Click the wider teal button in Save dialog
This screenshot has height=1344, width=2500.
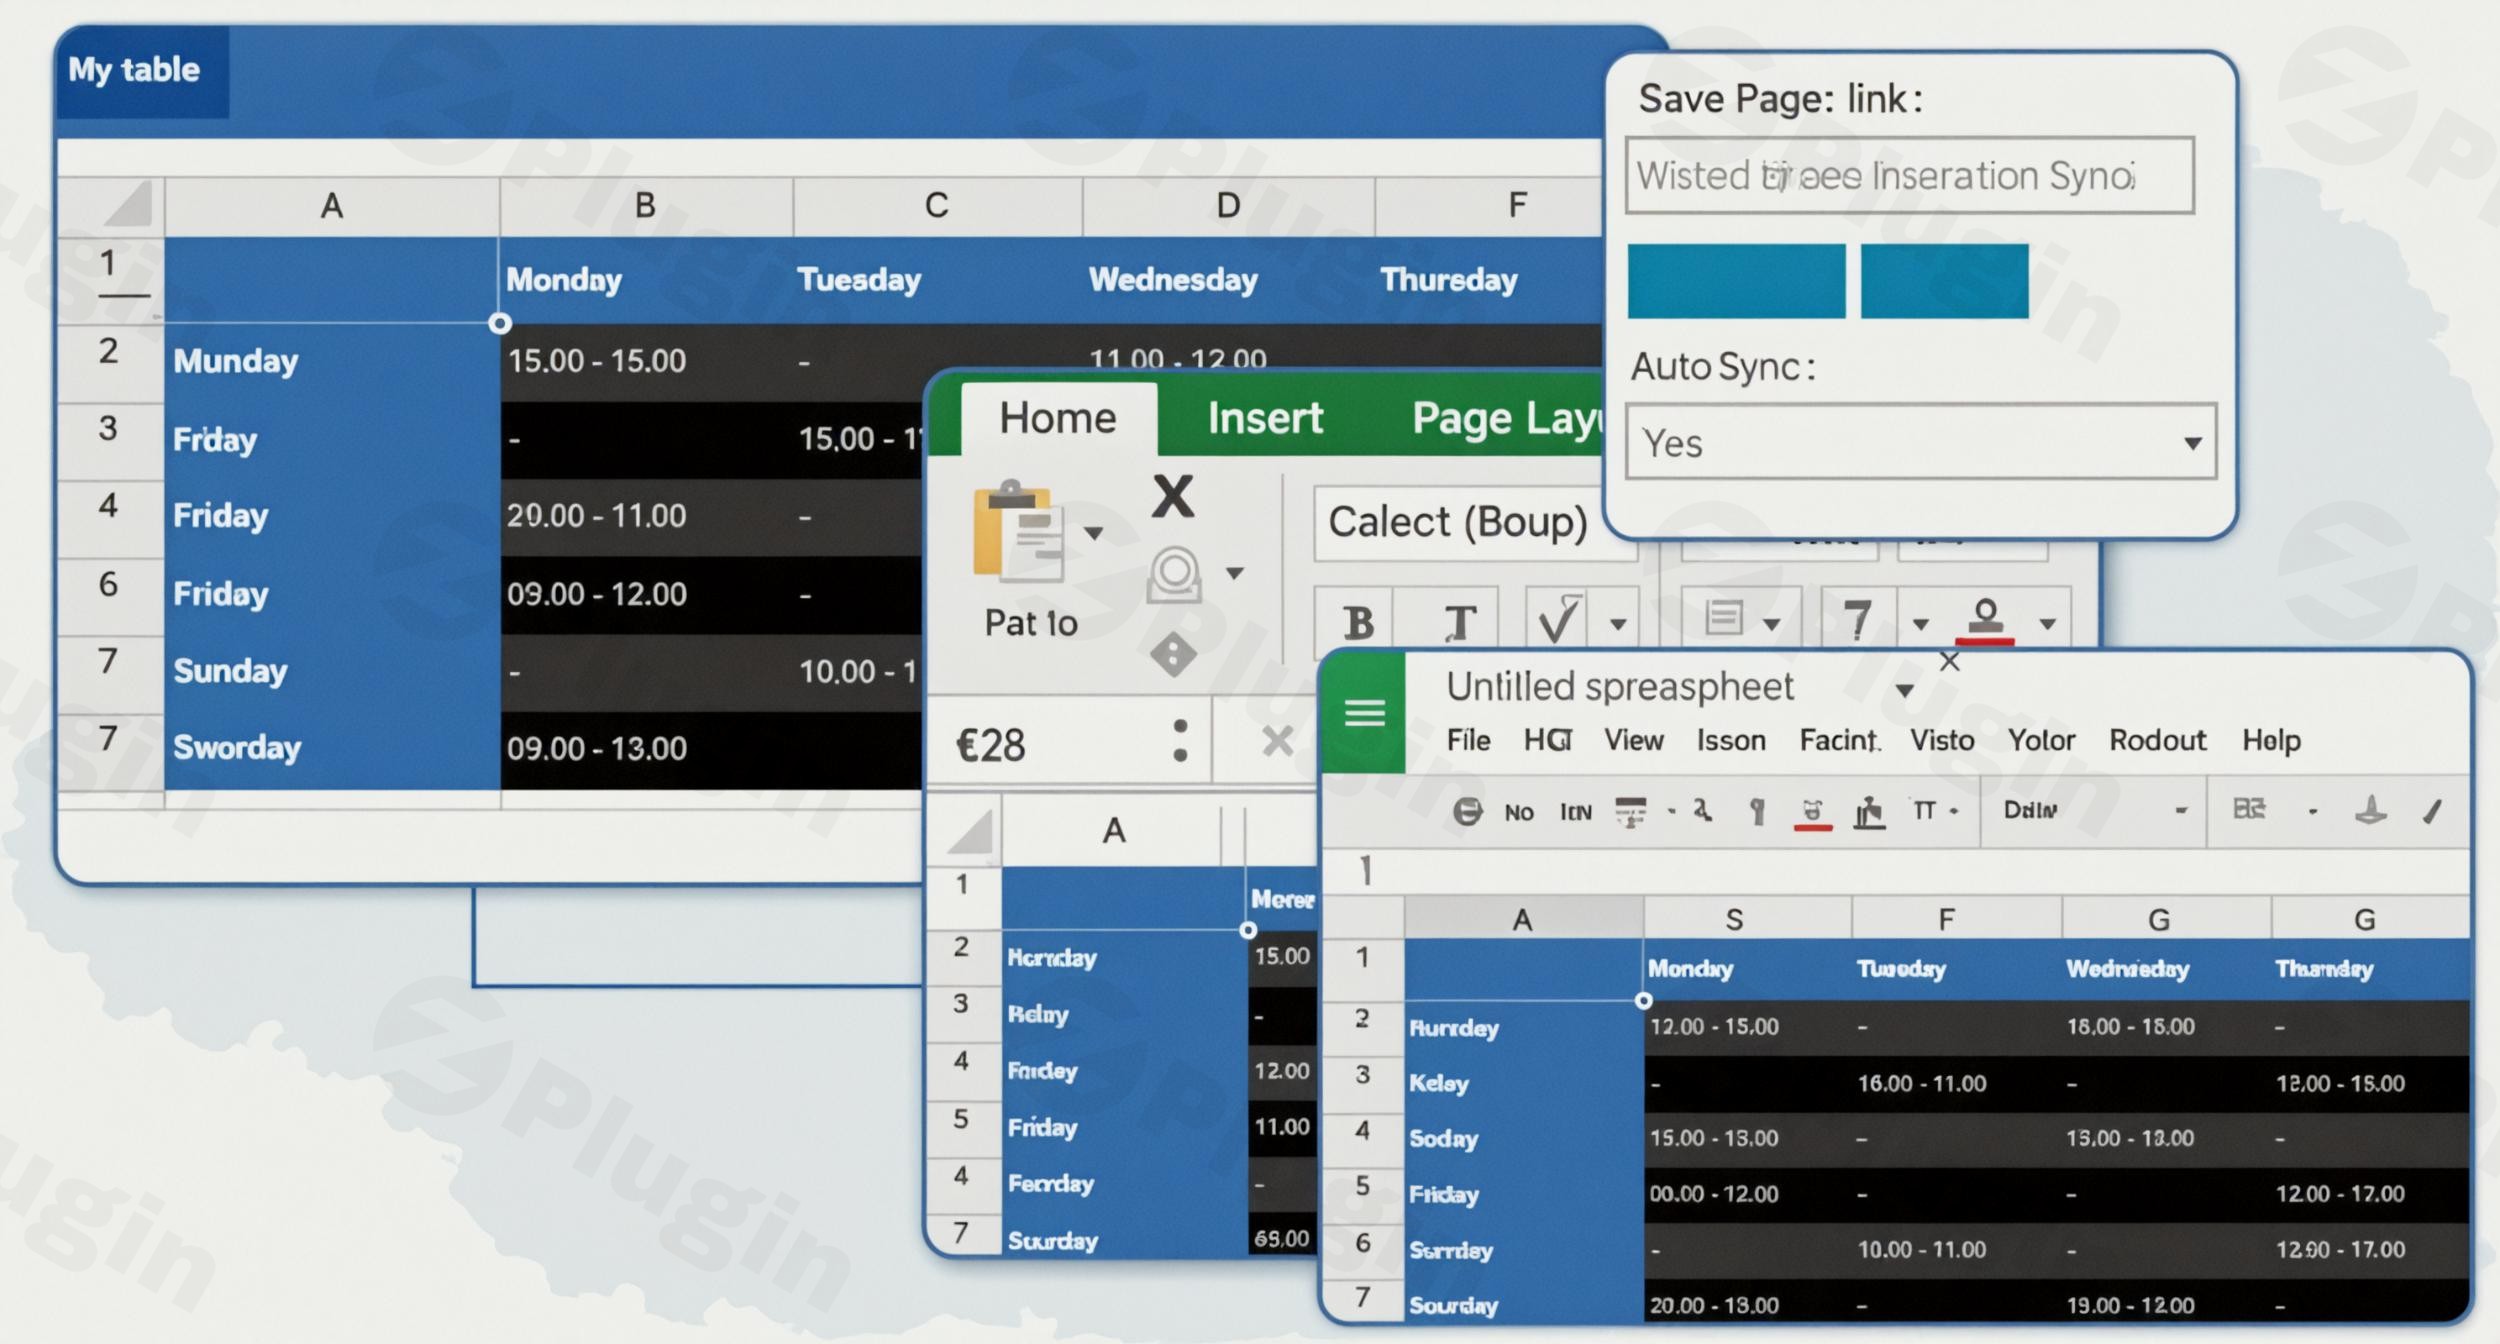click(x=1736, y=281)
